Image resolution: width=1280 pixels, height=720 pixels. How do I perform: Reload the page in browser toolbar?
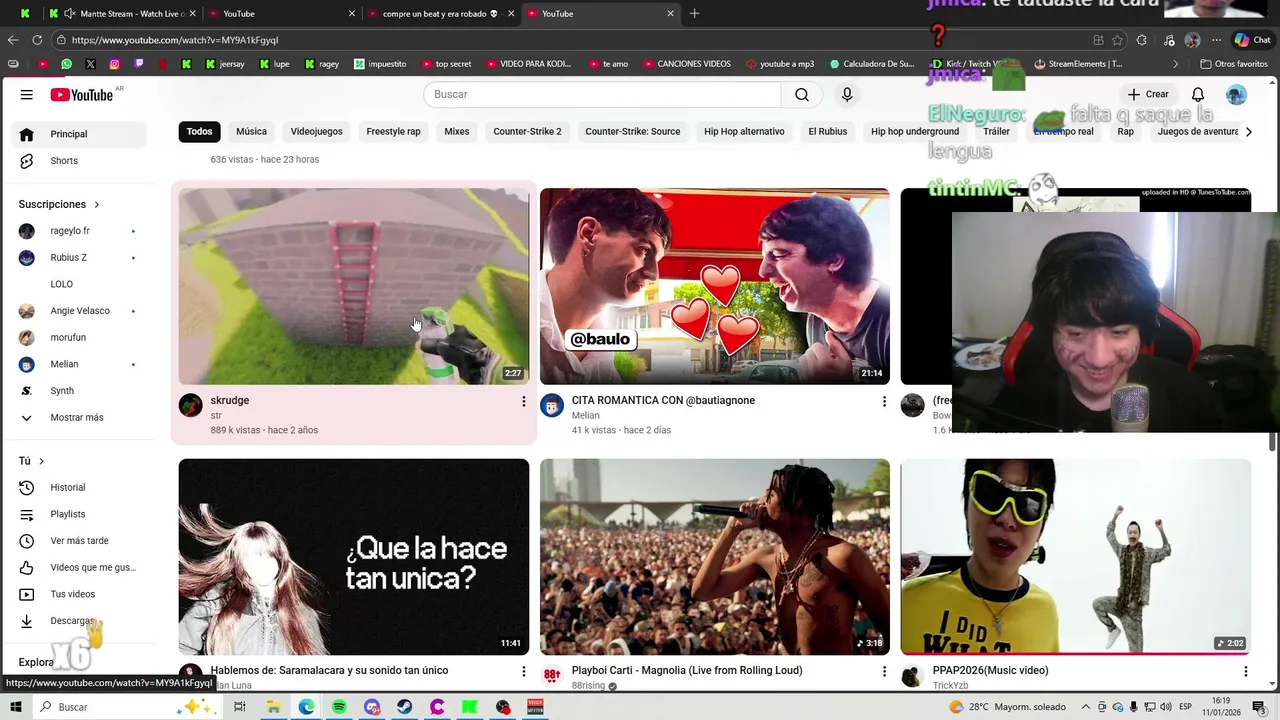[x=37, y=40]
